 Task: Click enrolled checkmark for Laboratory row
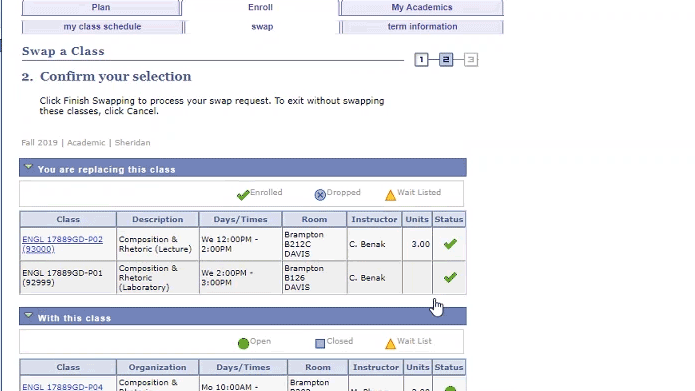point(450,278)
